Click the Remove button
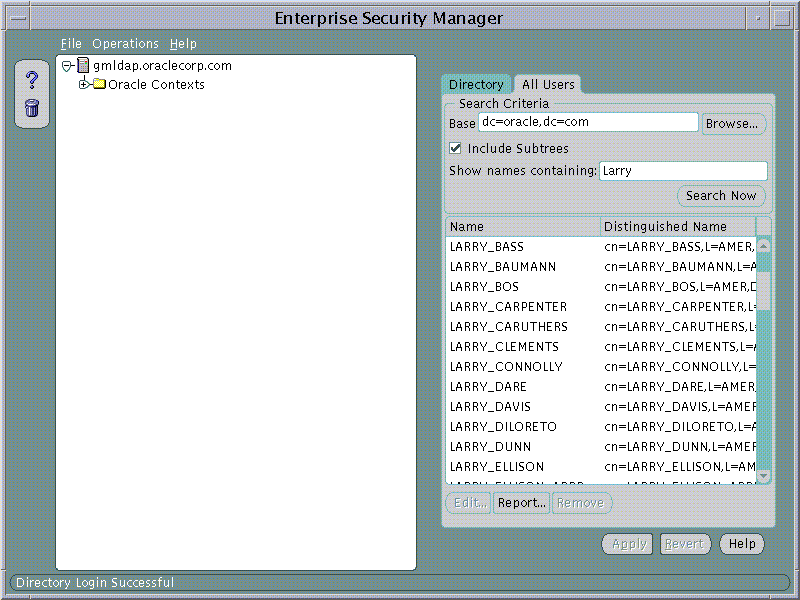The width and height of the screenshot is (800, 600). (x=582, y=503)
